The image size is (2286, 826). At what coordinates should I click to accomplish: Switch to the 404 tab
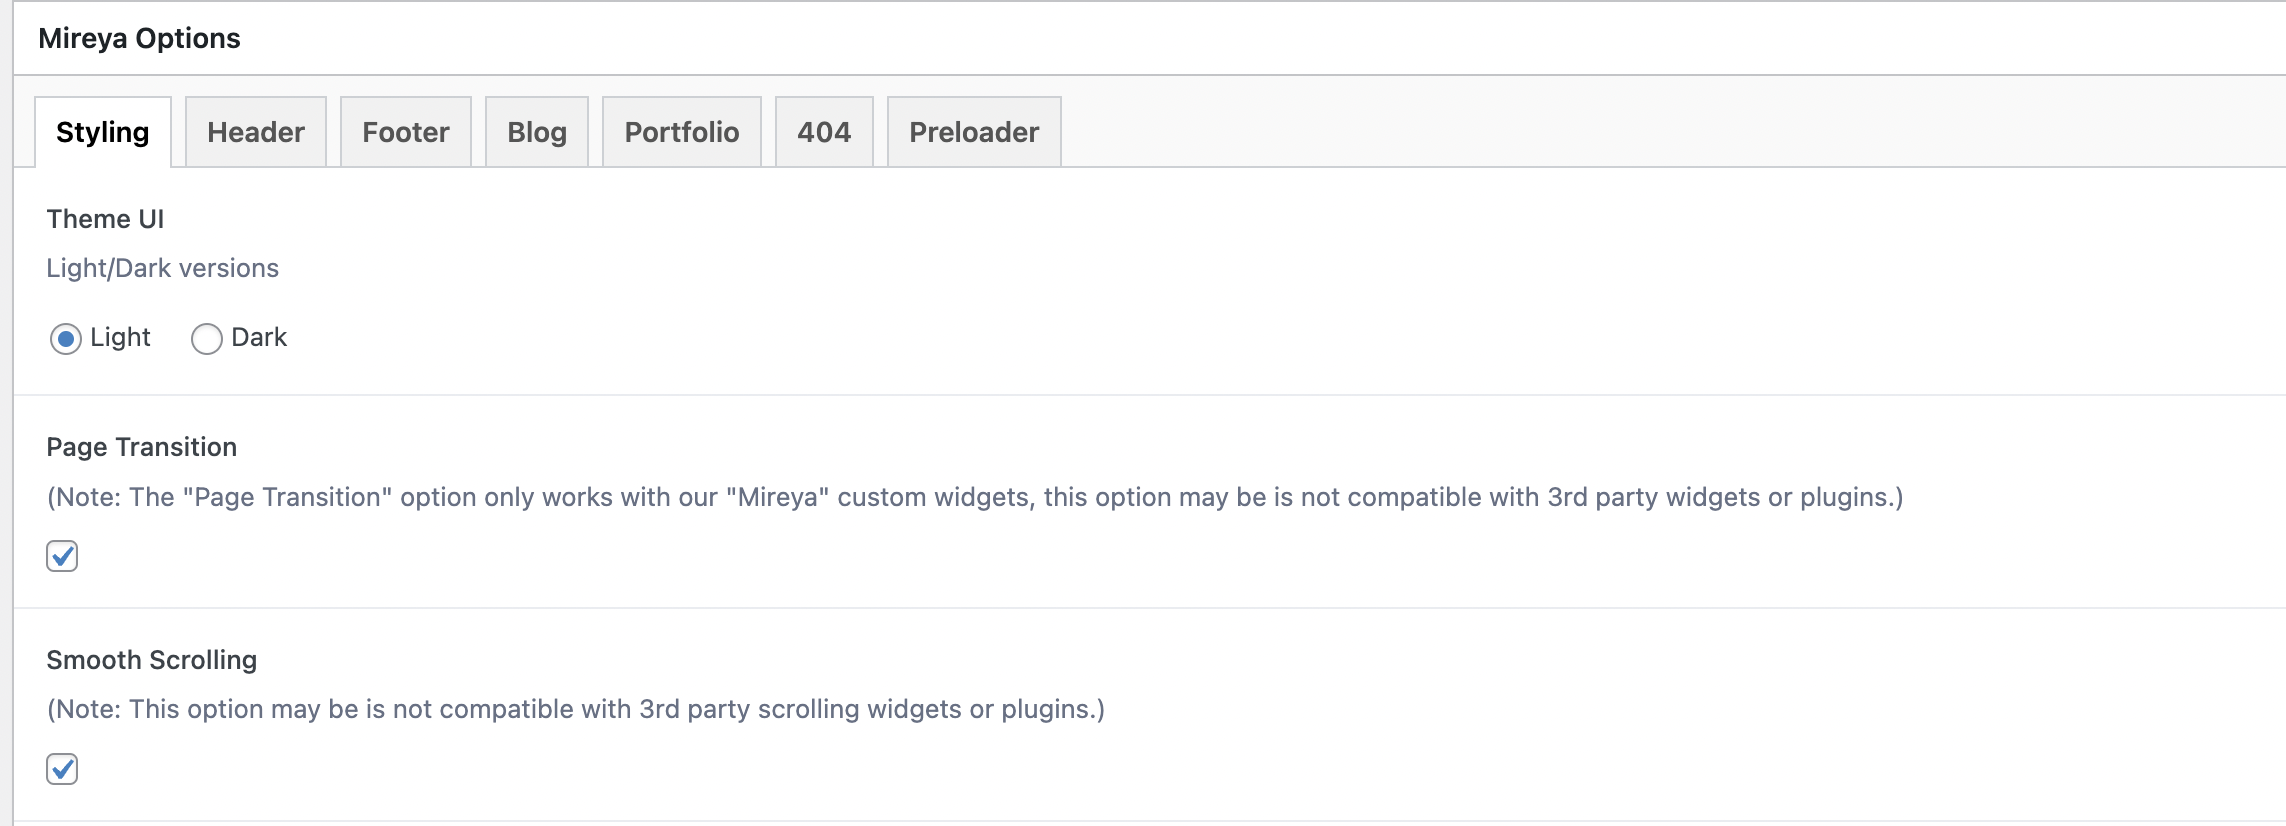coord(824,132)
